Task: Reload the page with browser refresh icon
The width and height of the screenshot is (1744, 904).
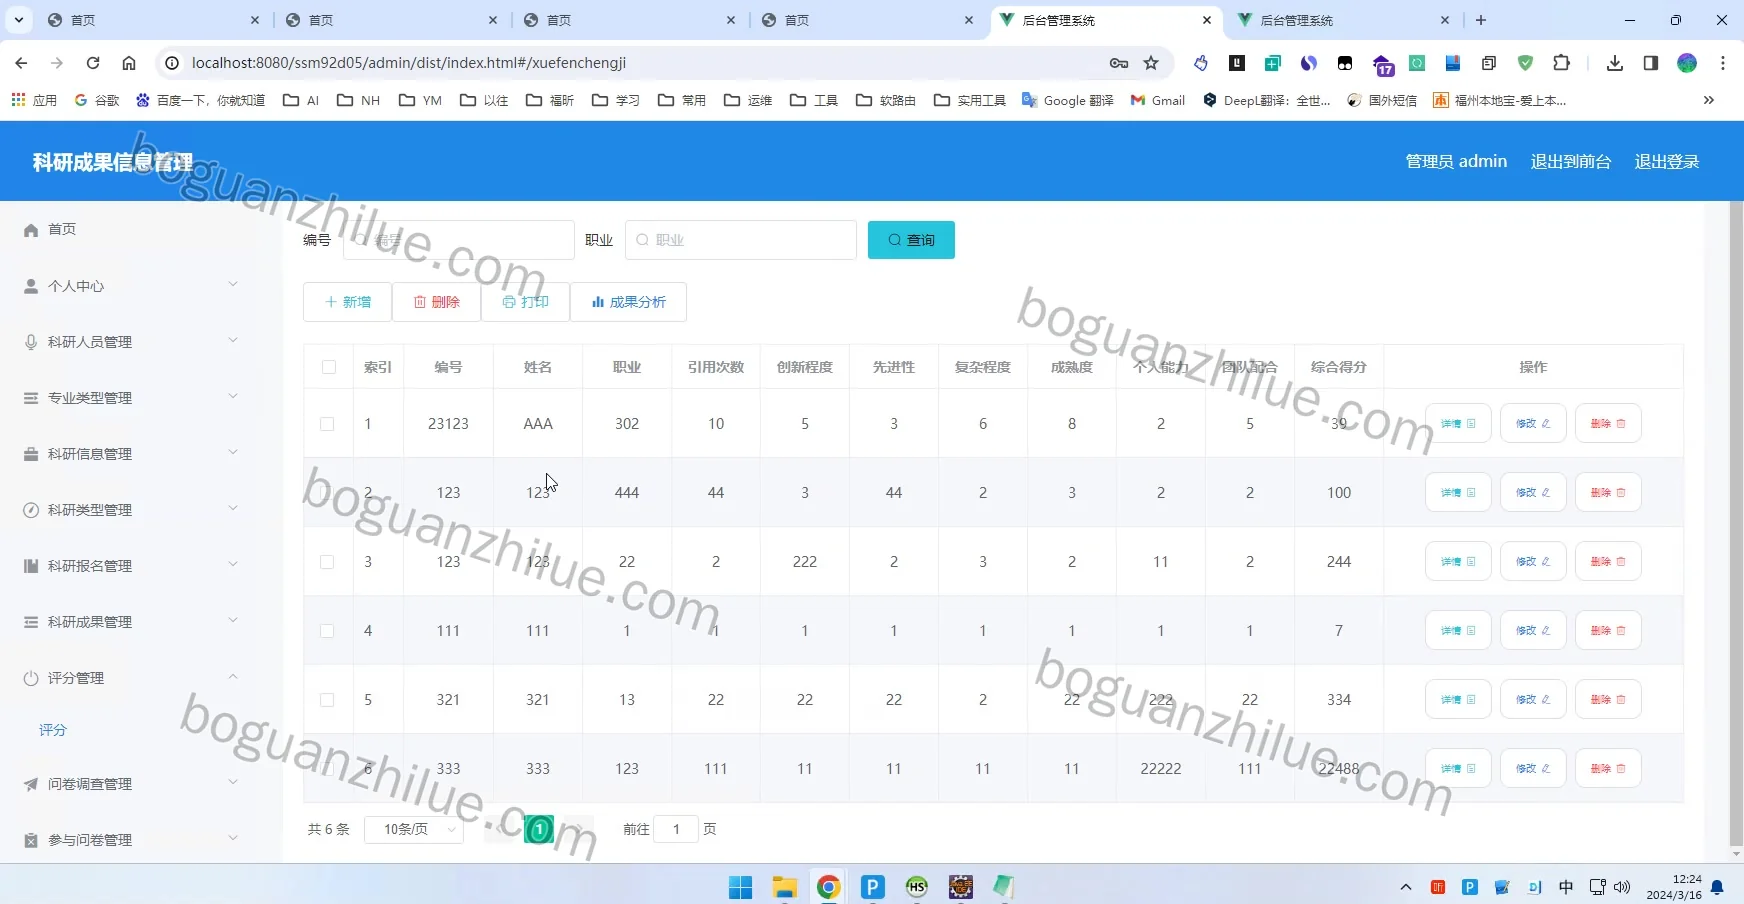Action: coord(93,63)
